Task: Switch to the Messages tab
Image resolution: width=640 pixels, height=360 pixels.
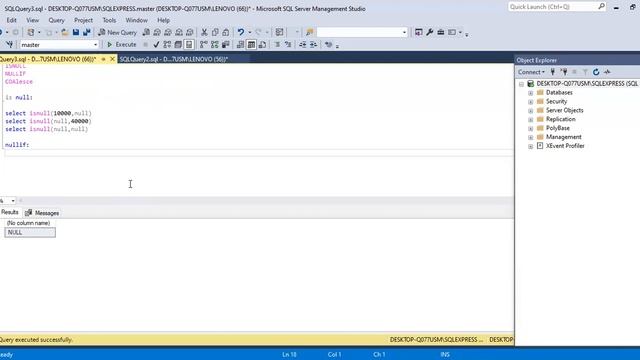Action: 42,213
